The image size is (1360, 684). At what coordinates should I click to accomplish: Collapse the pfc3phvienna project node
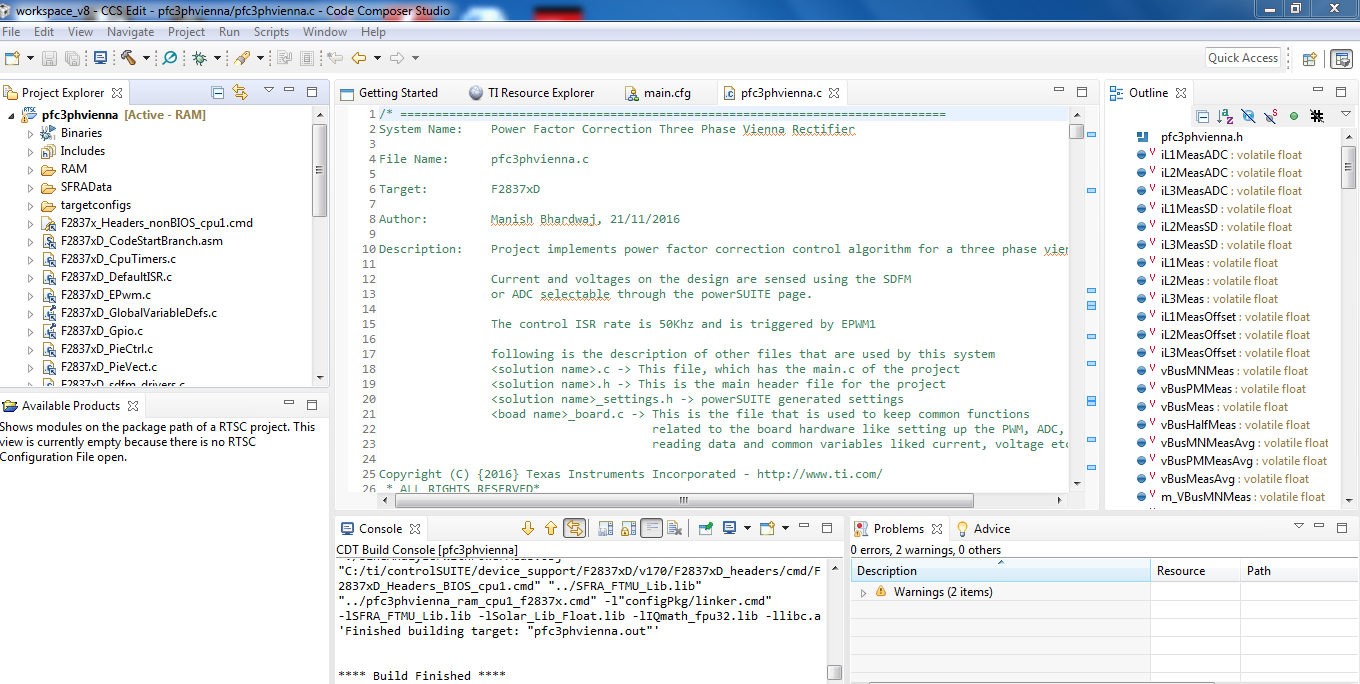pos(11,115)
